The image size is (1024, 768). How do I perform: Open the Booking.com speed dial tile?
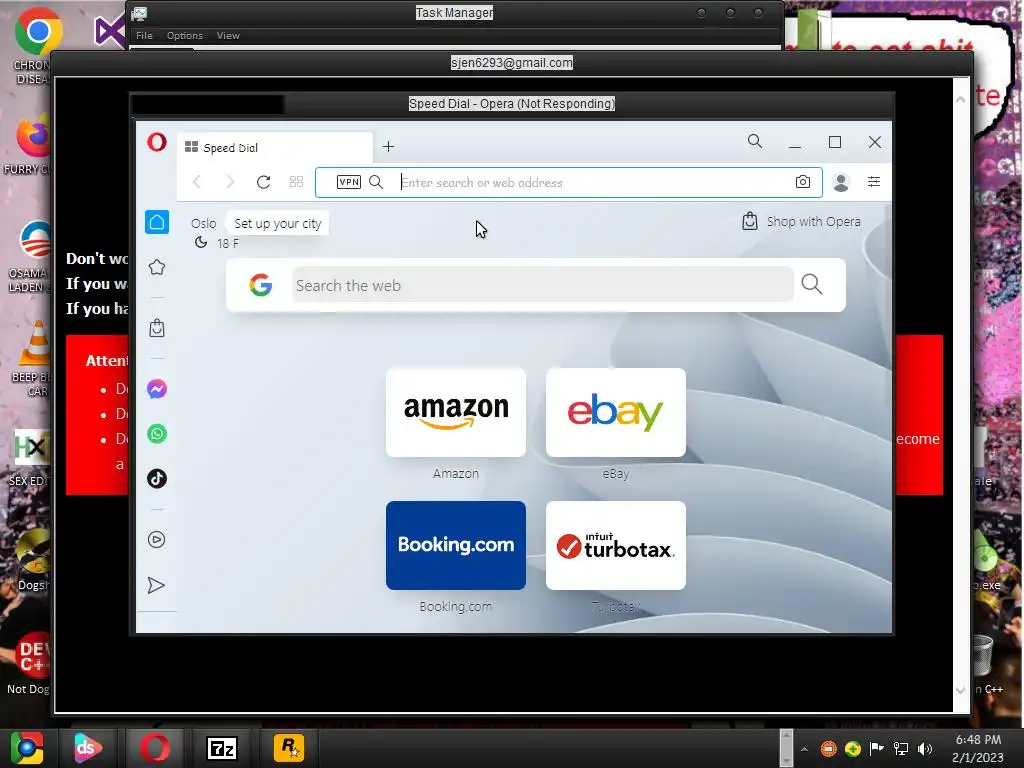click(456, 545)
